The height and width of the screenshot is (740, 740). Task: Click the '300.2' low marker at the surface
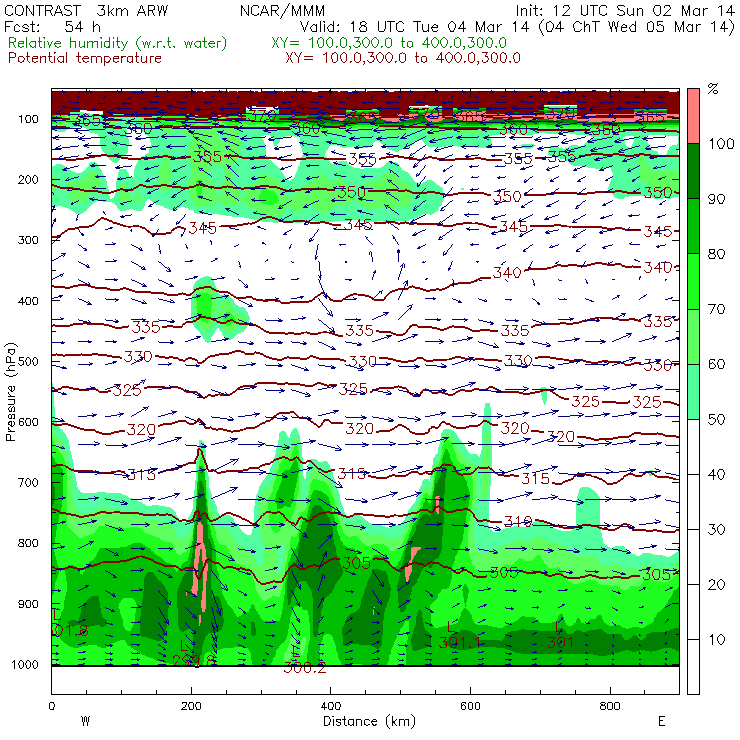pyautogui.click(x=304, y=667)
